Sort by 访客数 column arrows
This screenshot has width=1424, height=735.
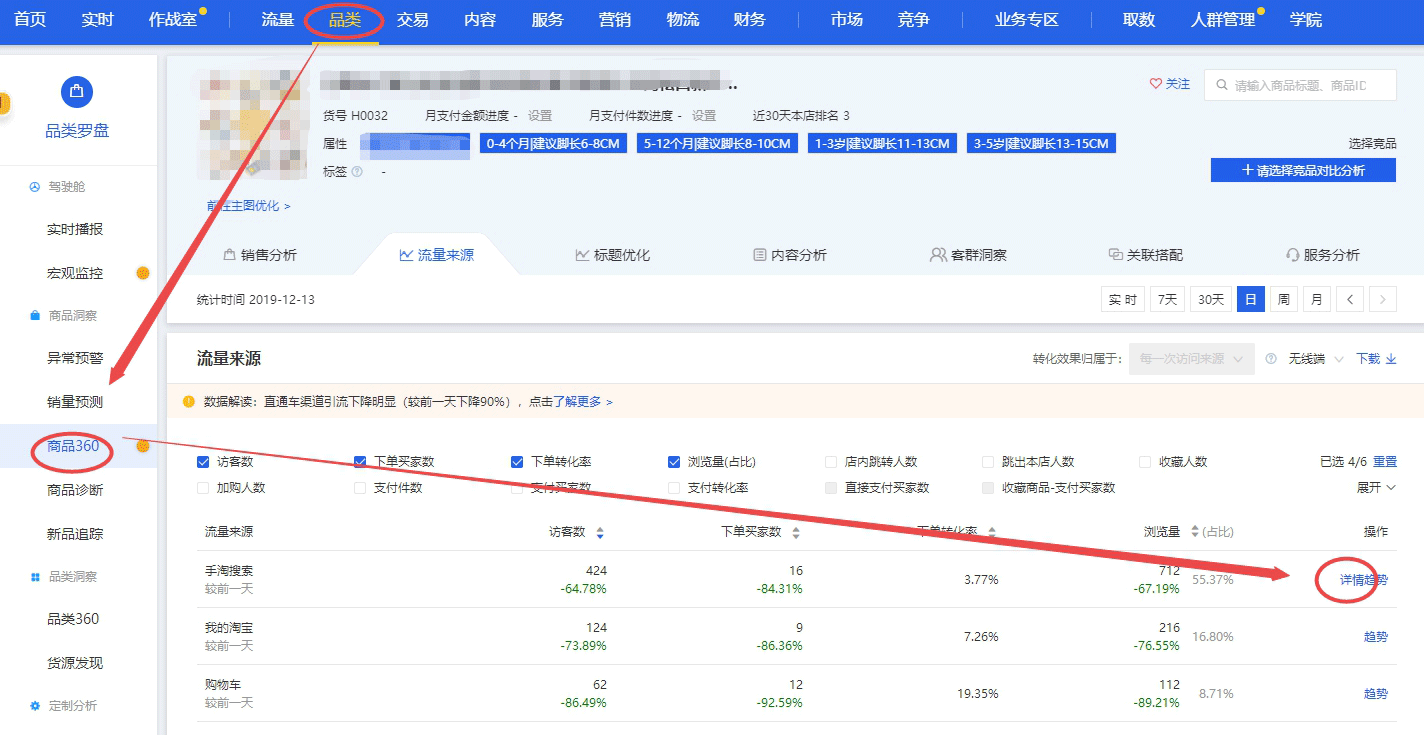pos(600,533)
